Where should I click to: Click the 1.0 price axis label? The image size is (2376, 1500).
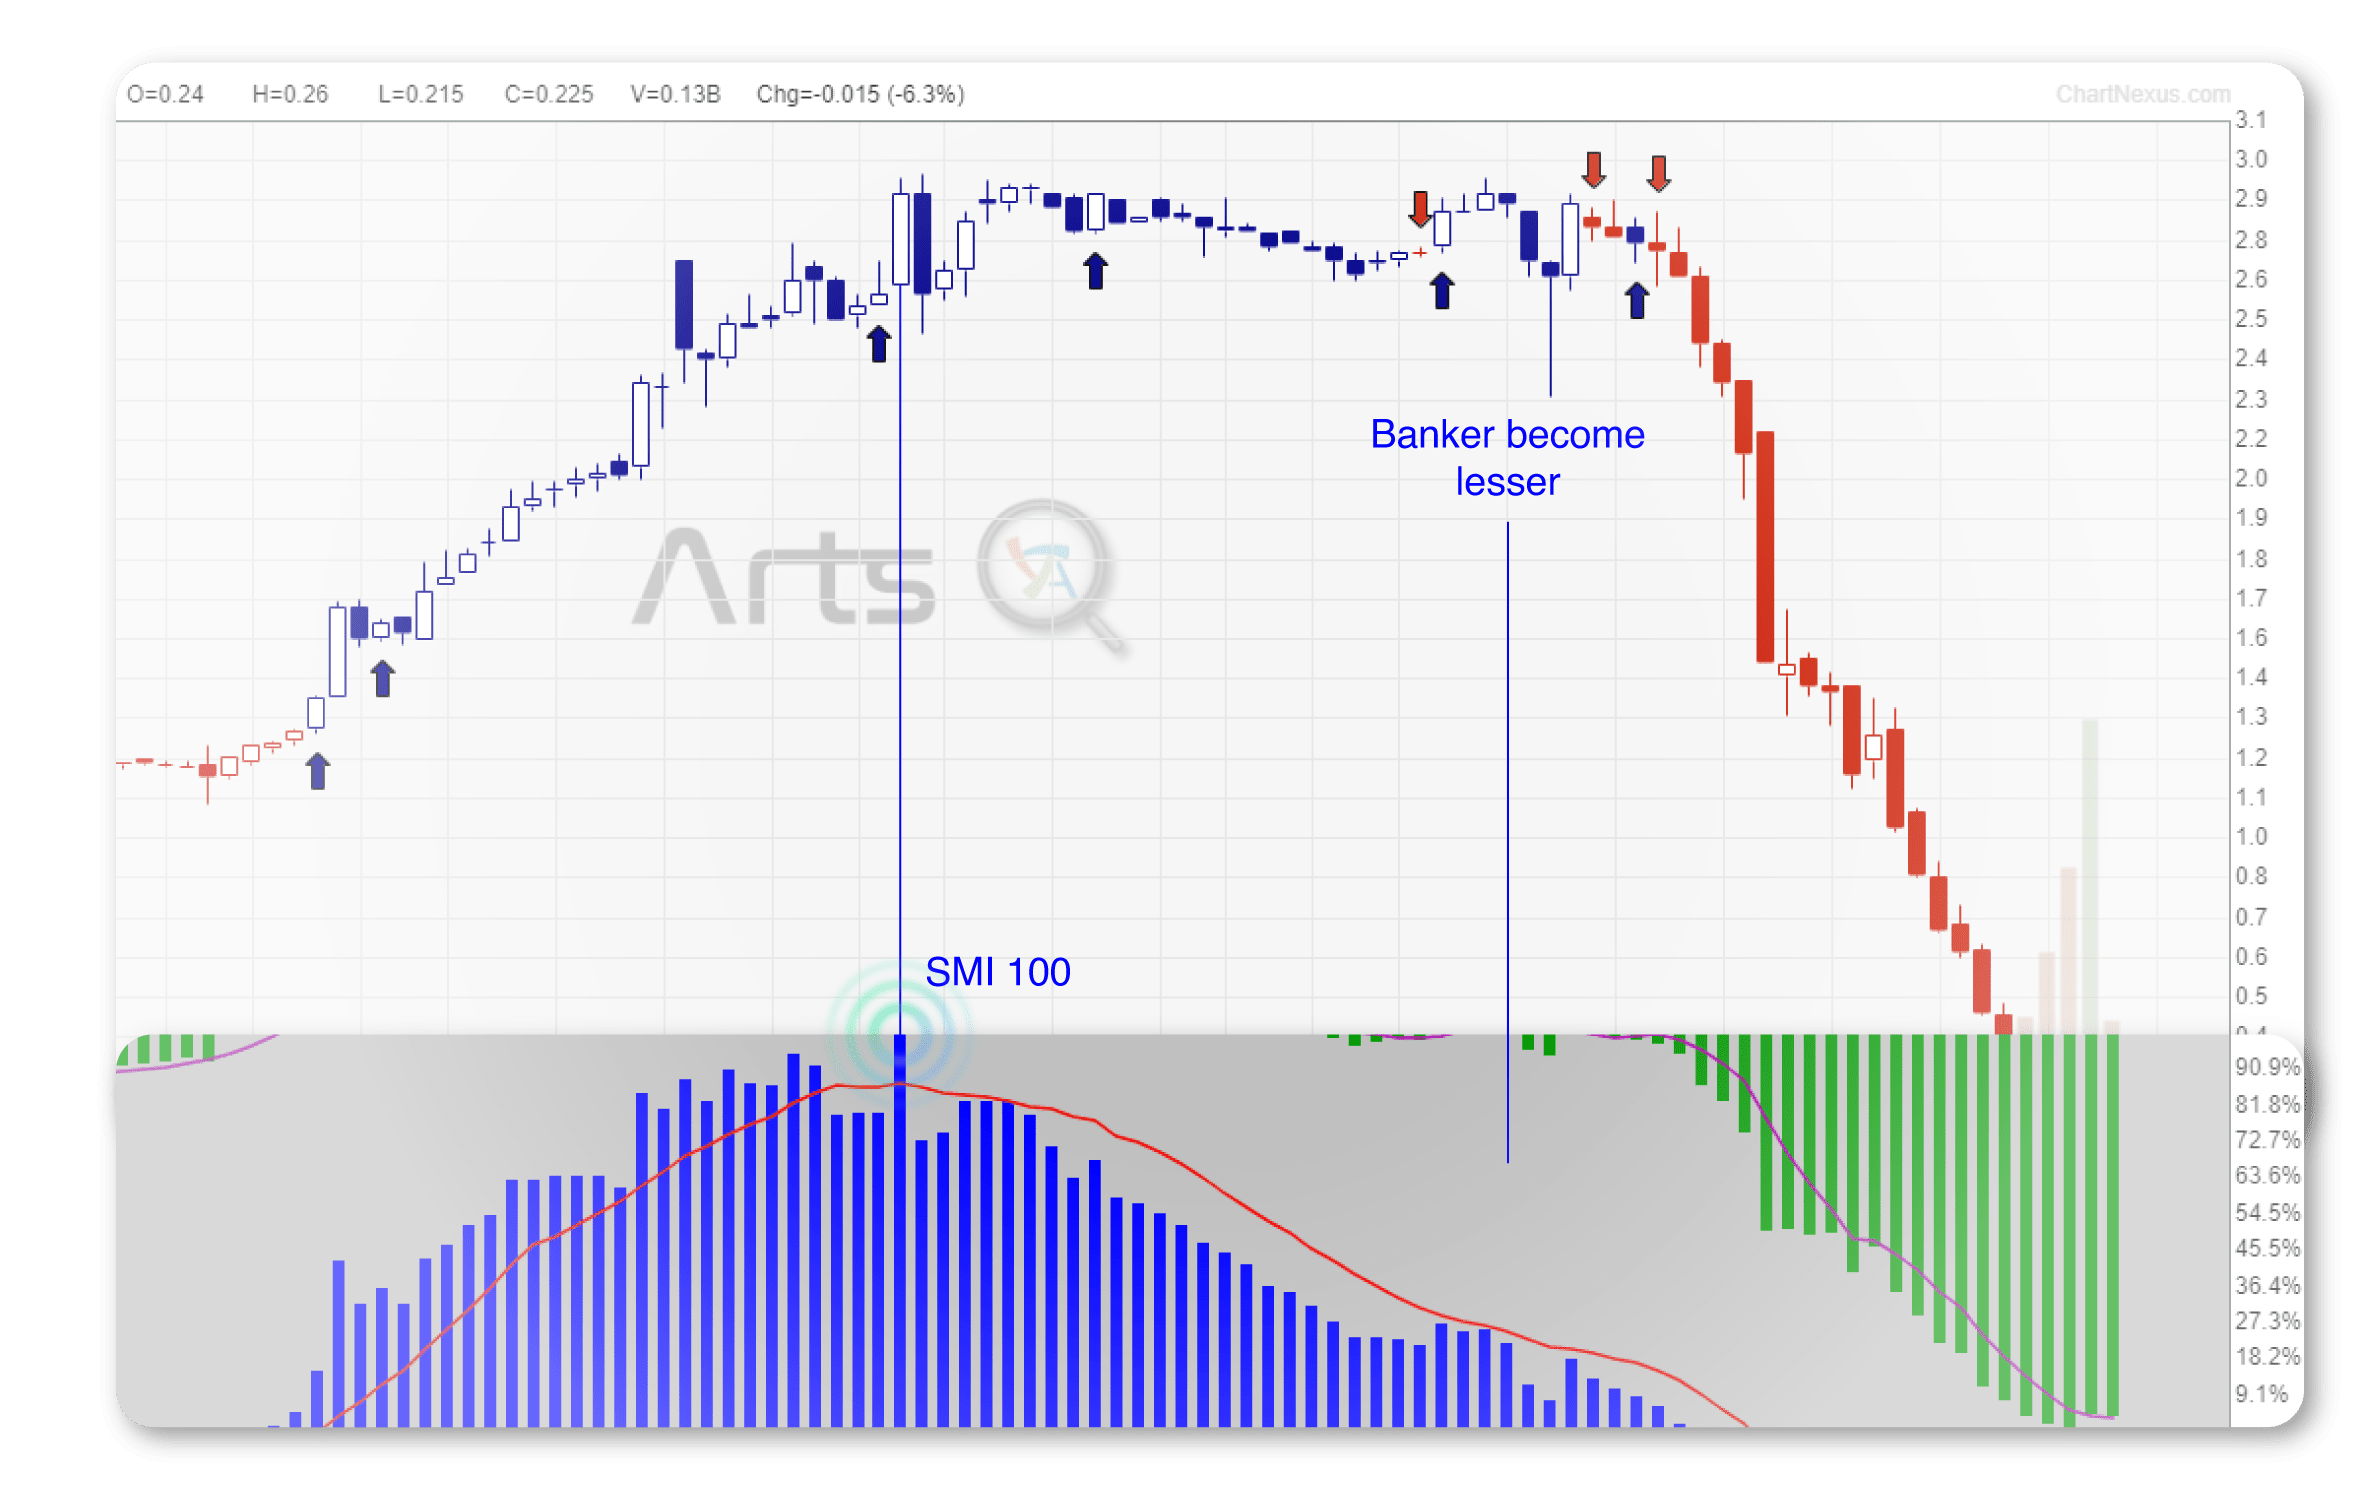[x=2251, y=837]
